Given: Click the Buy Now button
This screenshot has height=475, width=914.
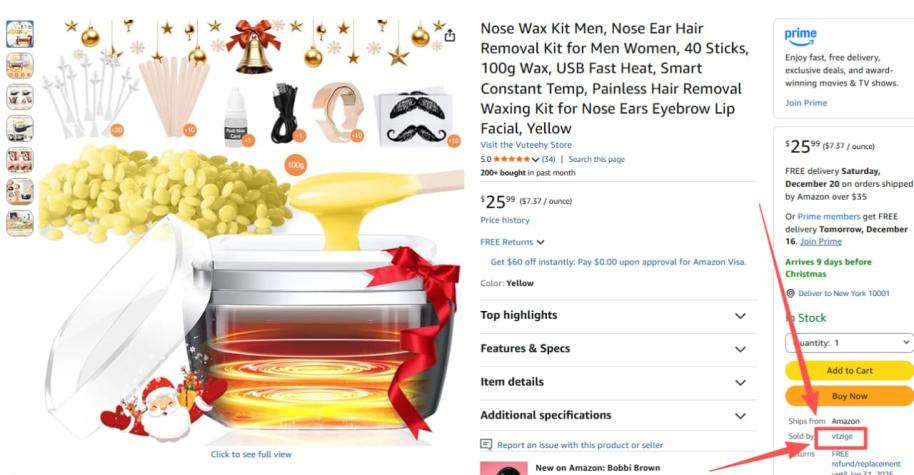Looking at the screenshot, I should (849, 396).
